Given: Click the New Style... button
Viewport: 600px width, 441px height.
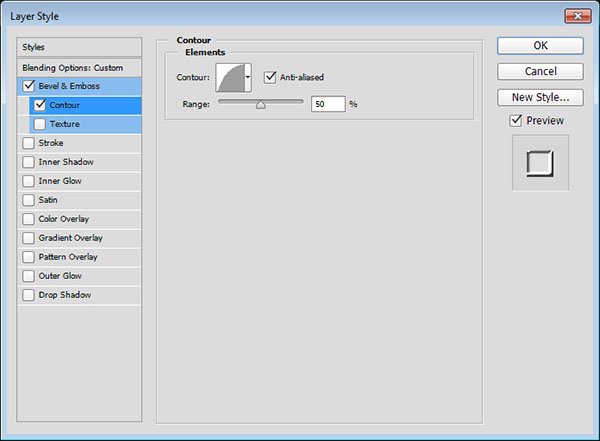Looking at the screenshot, I should [540, 98].
